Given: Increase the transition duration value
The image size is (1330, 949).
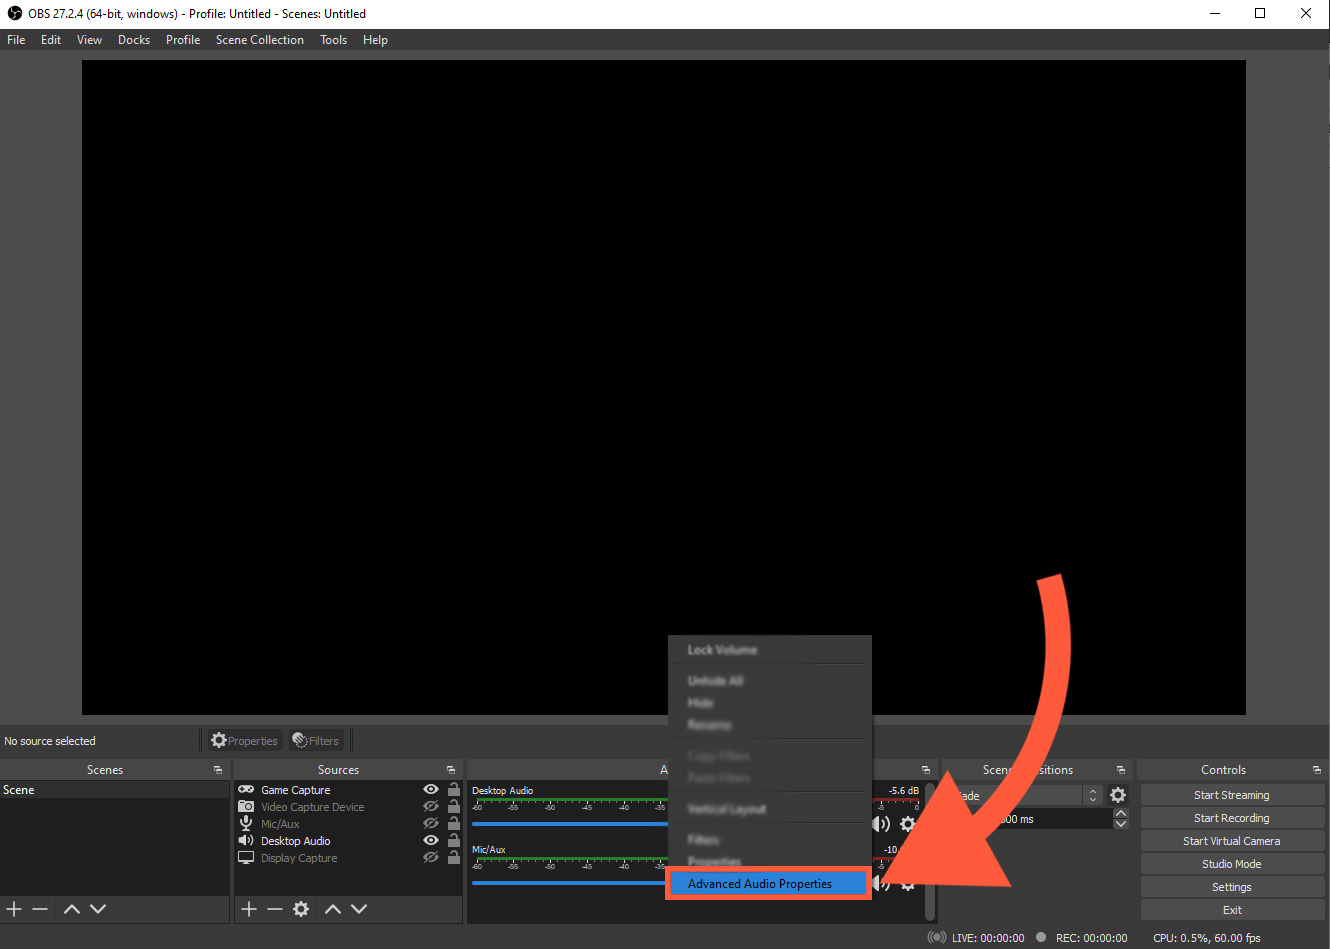Looking at the screenshot, I should tap(1121, 814).
